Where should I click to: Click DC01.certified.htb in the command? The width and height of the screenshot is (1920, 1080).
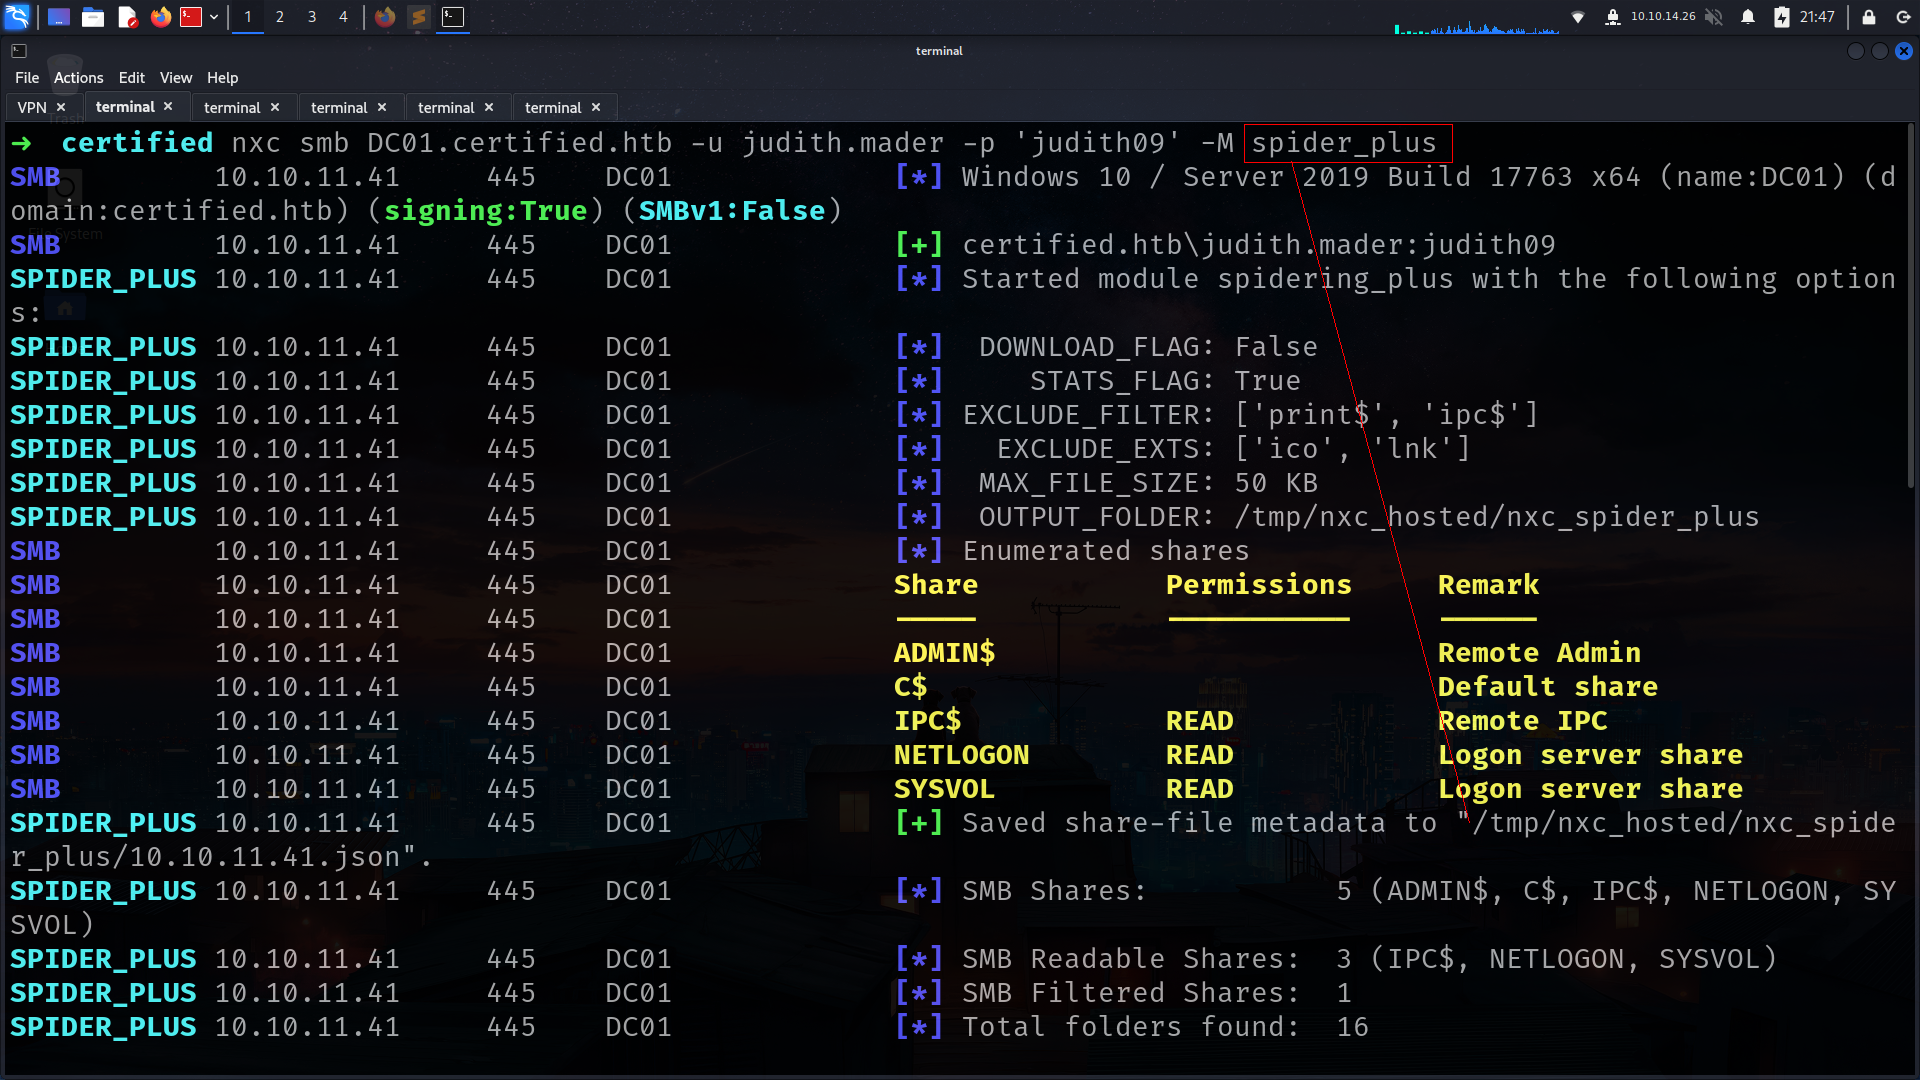tap(520, 143)
